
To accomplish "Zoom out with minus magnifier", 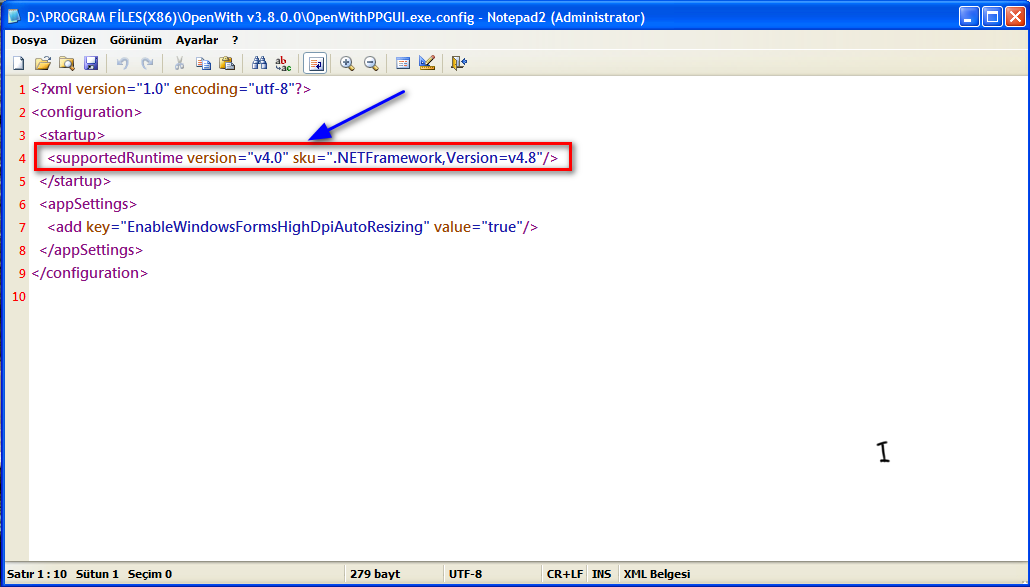I will point(371,63).
